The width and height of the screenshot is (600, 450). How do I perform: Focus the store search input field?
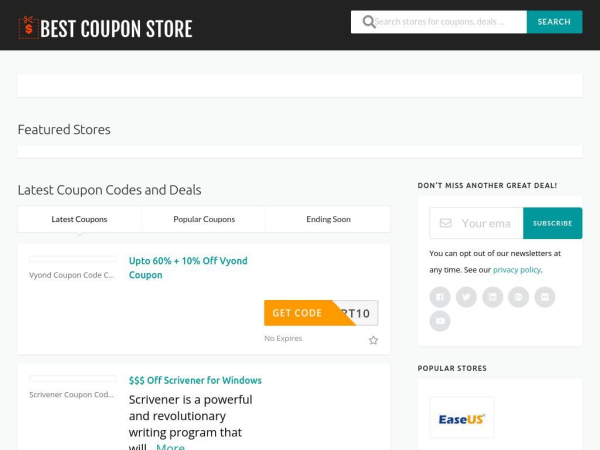(x=439, y=22)
